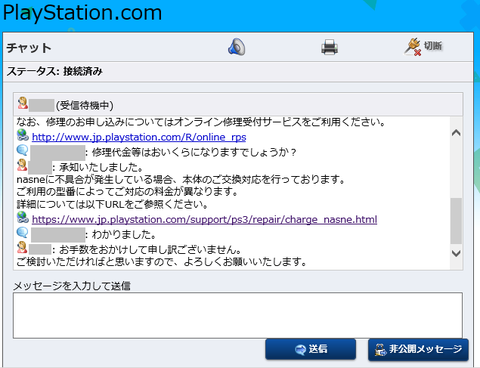Click the message input text box
This screenshot has height=368, width=480.
(x=238, y=315)
